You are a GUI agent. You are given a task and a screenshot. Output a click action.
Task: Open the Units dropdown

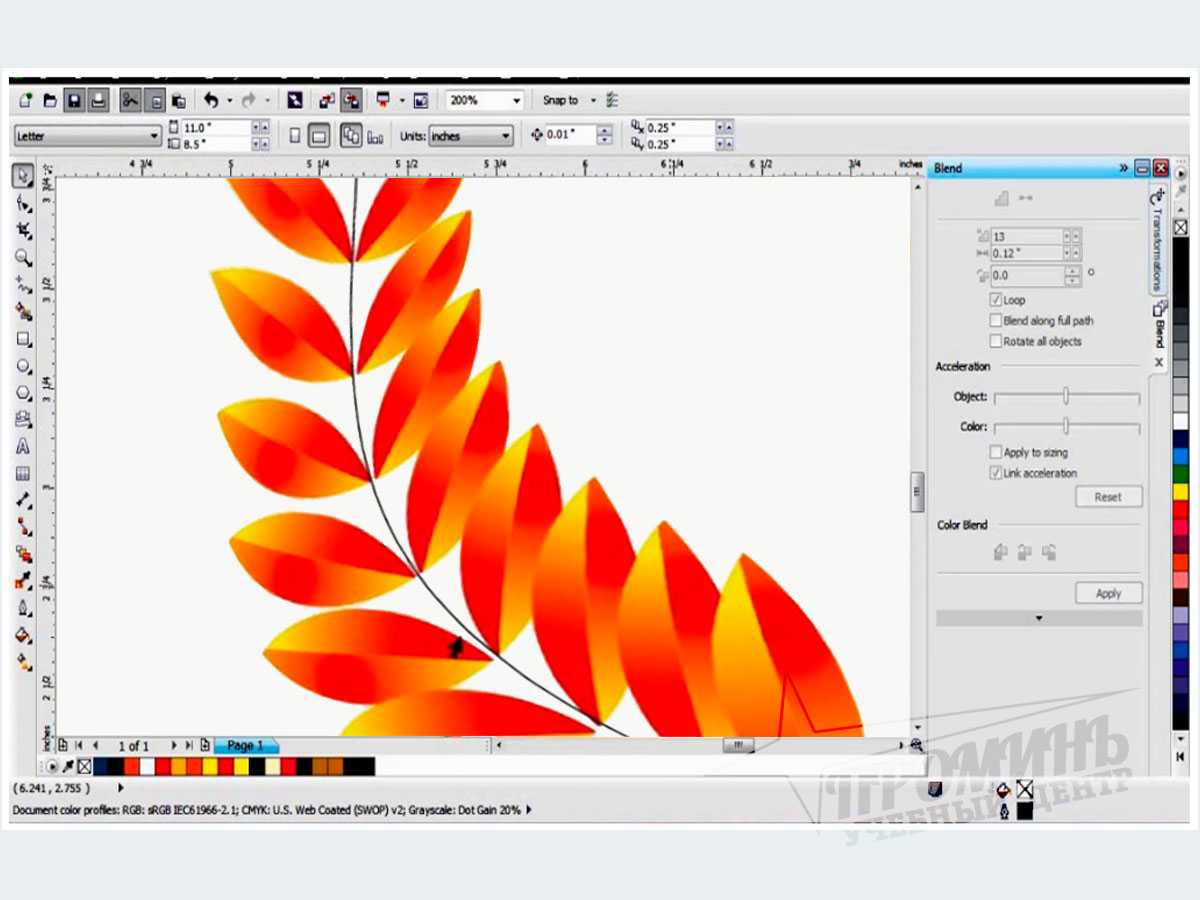coord(506,136)
